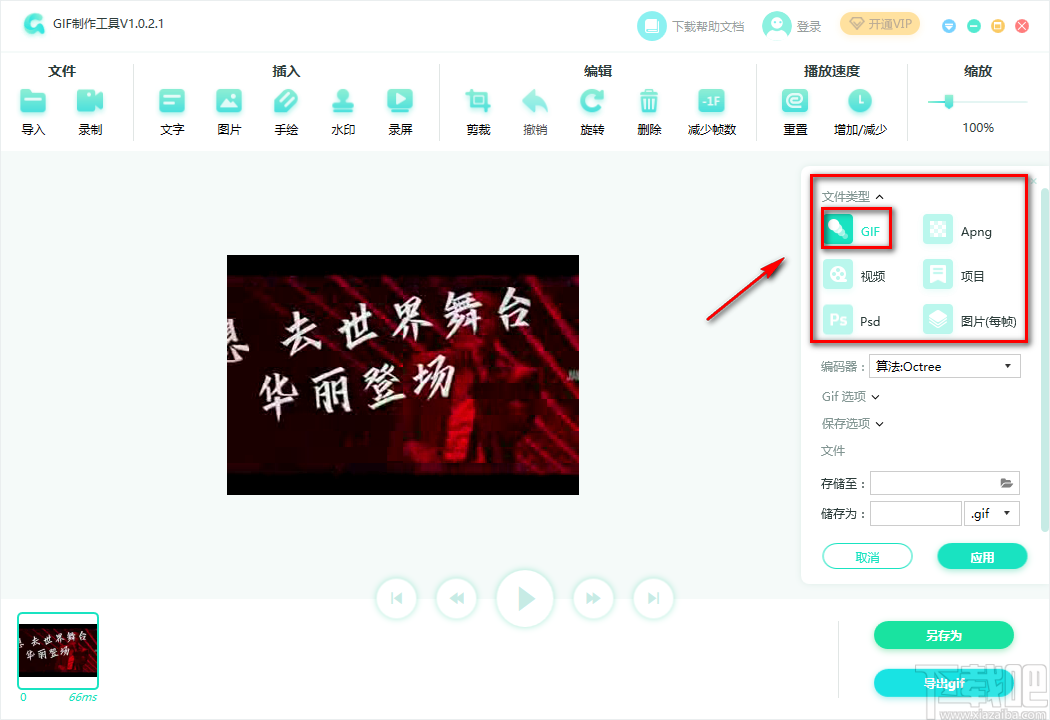The image size is (1050, 720).
Task: Open the 算法:Octree encoder dropdown
Action: click(x=944, y=366)
